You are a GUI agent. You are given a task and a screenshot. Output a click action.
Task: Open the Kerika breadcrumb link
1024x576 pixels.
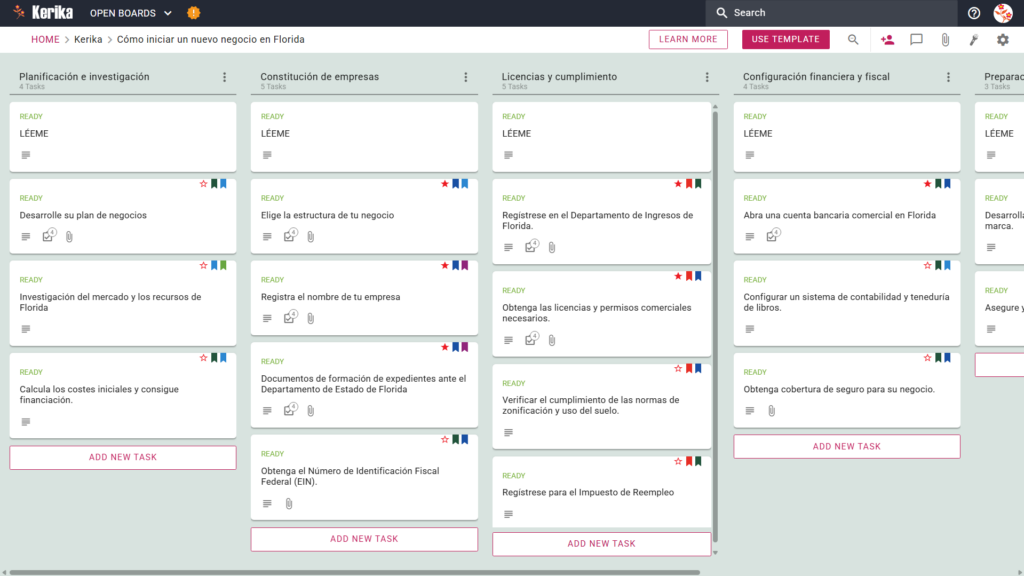click(88, 39)
